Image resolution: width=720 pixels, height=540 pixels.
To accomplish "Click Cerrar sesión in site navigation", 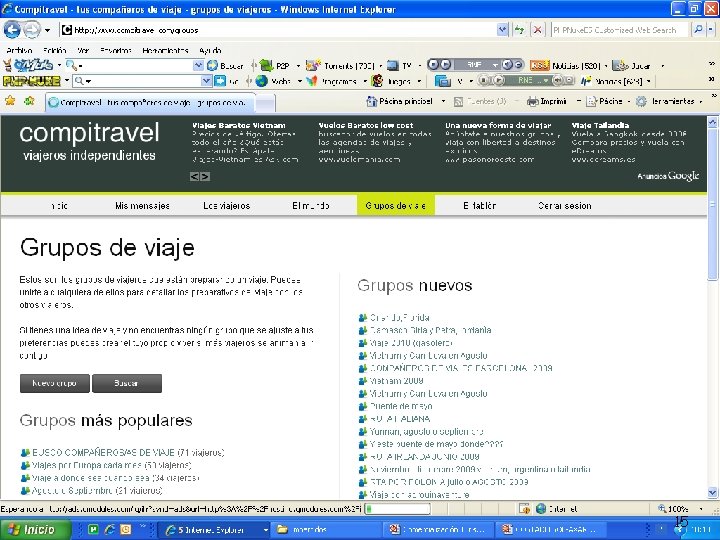I will click(564, 206).
